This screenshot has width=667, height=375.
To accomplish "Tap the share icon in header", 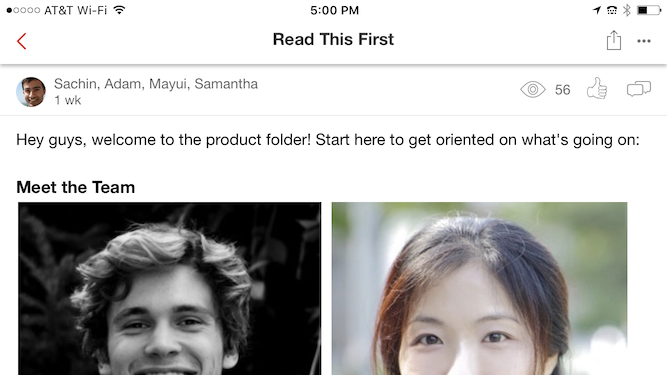I will (614, 40).
